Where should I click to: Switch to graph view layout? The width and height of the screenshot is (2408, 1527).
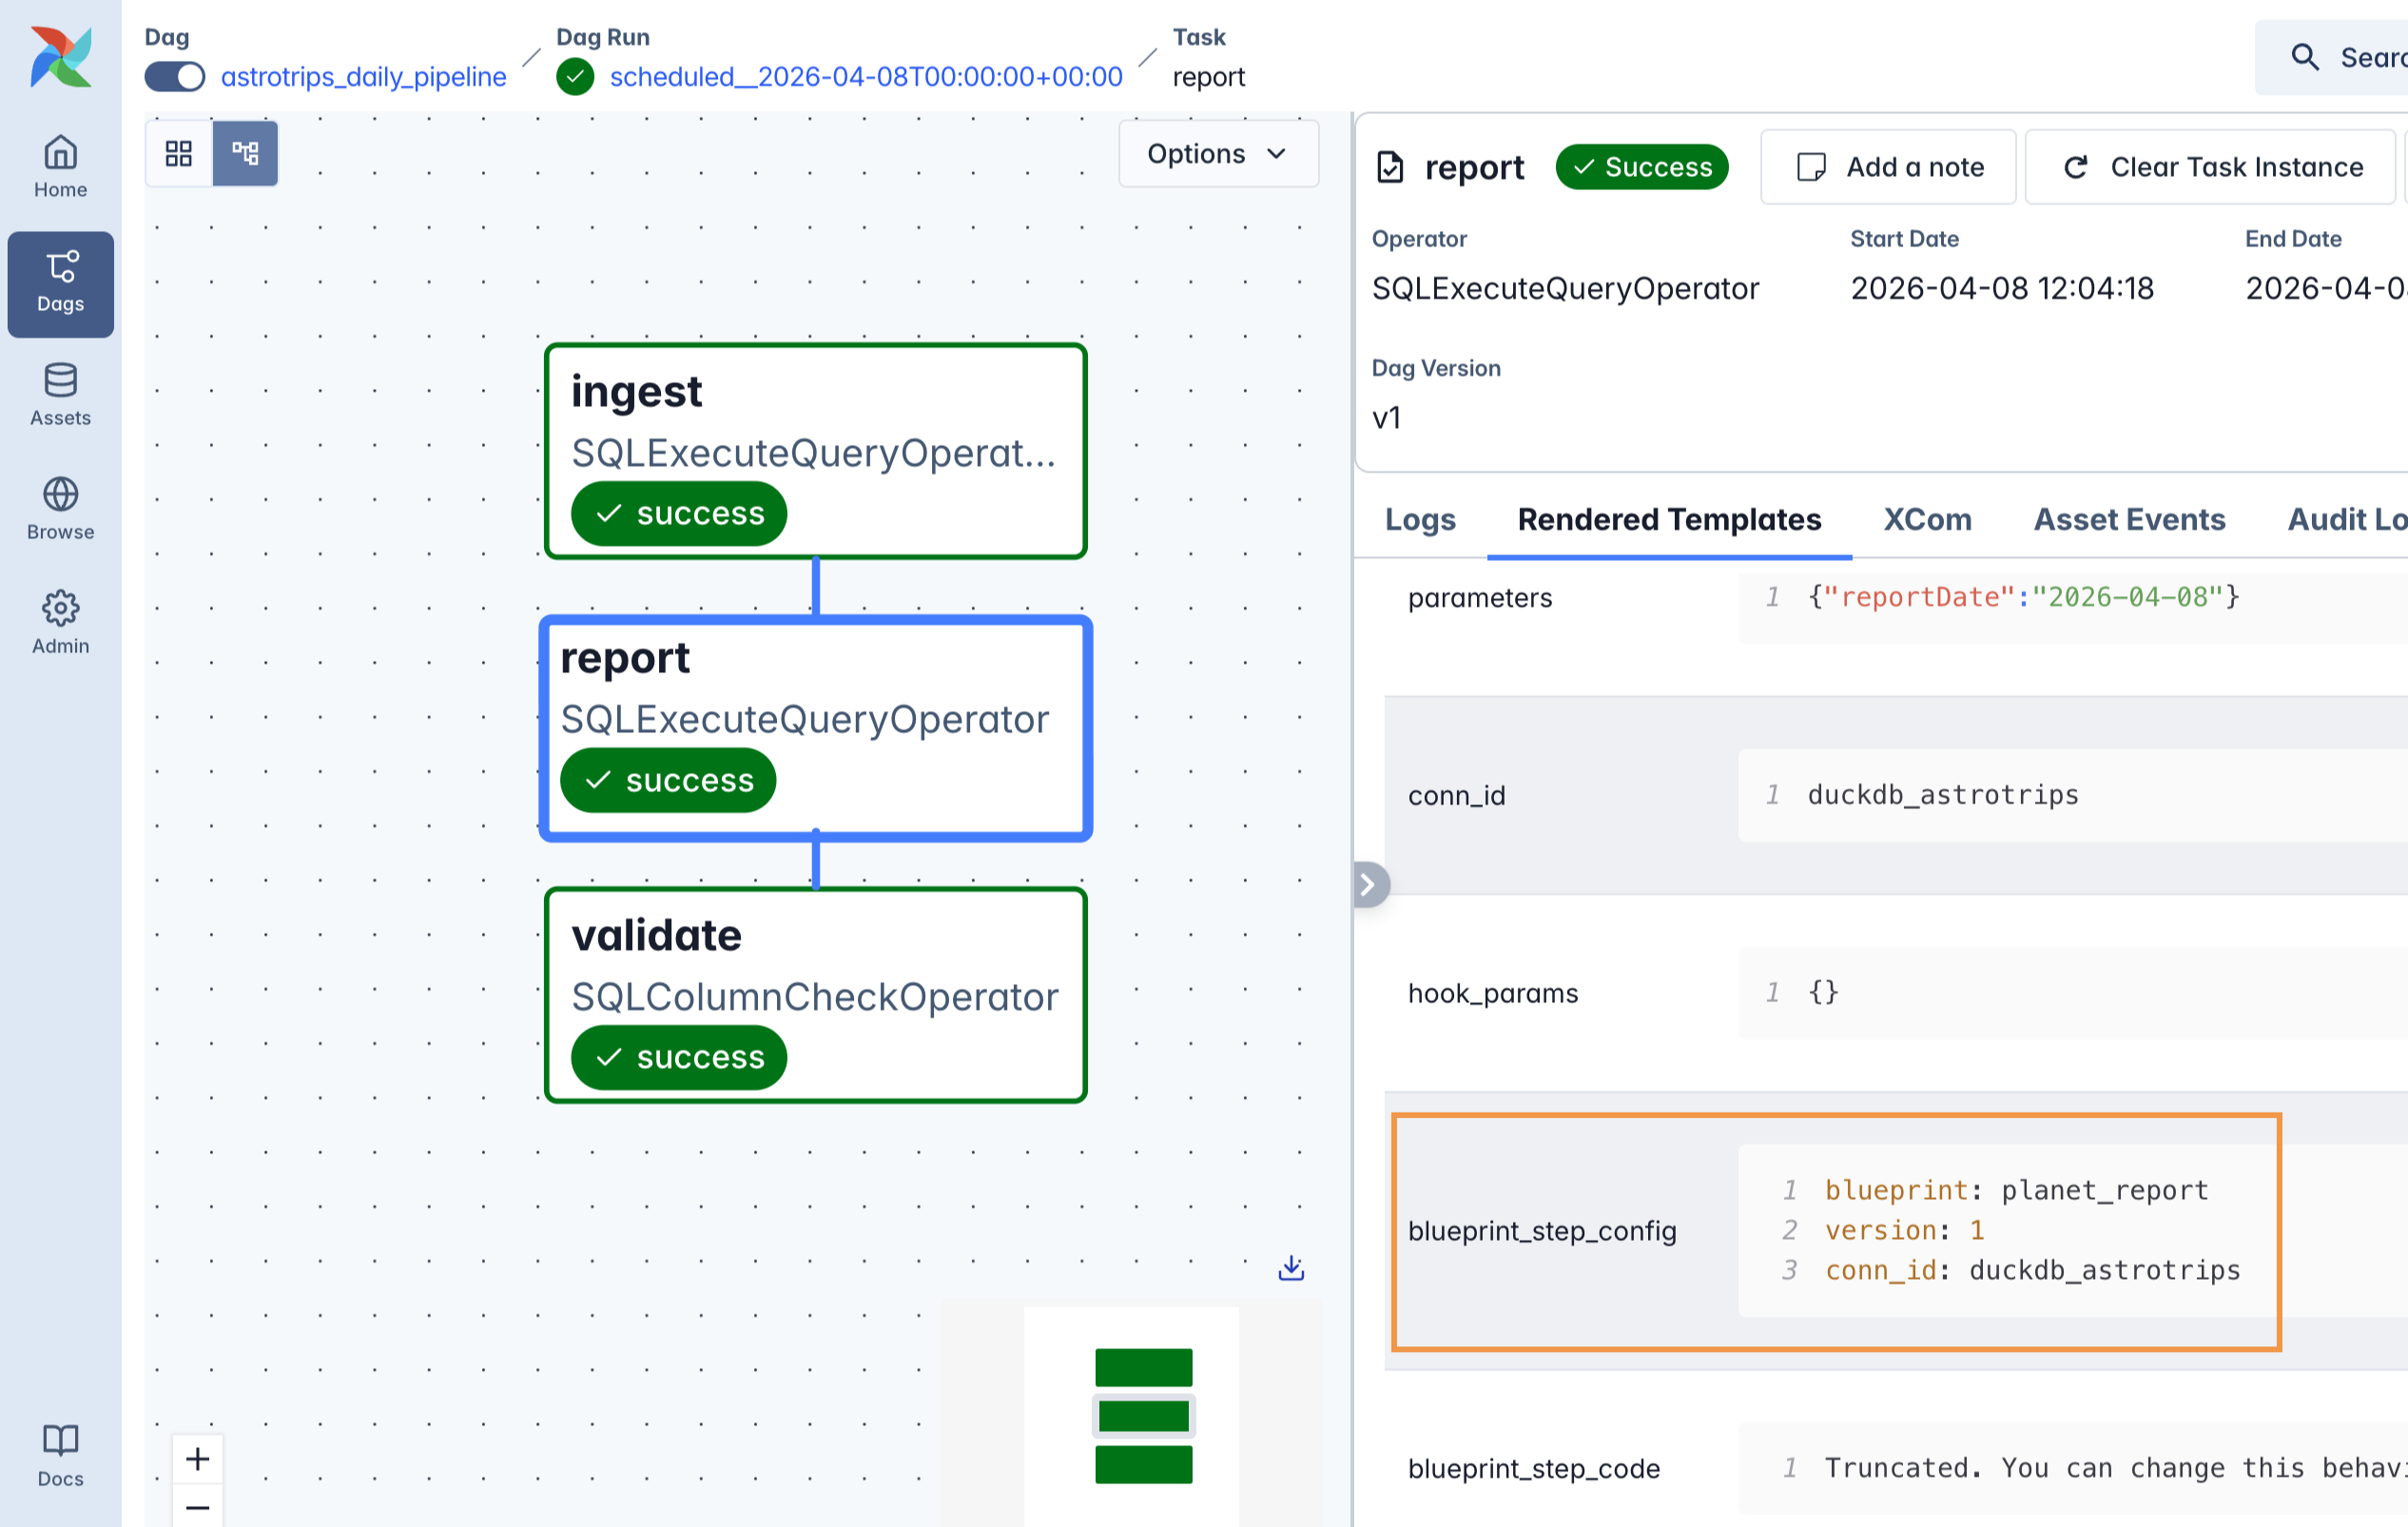245,153
